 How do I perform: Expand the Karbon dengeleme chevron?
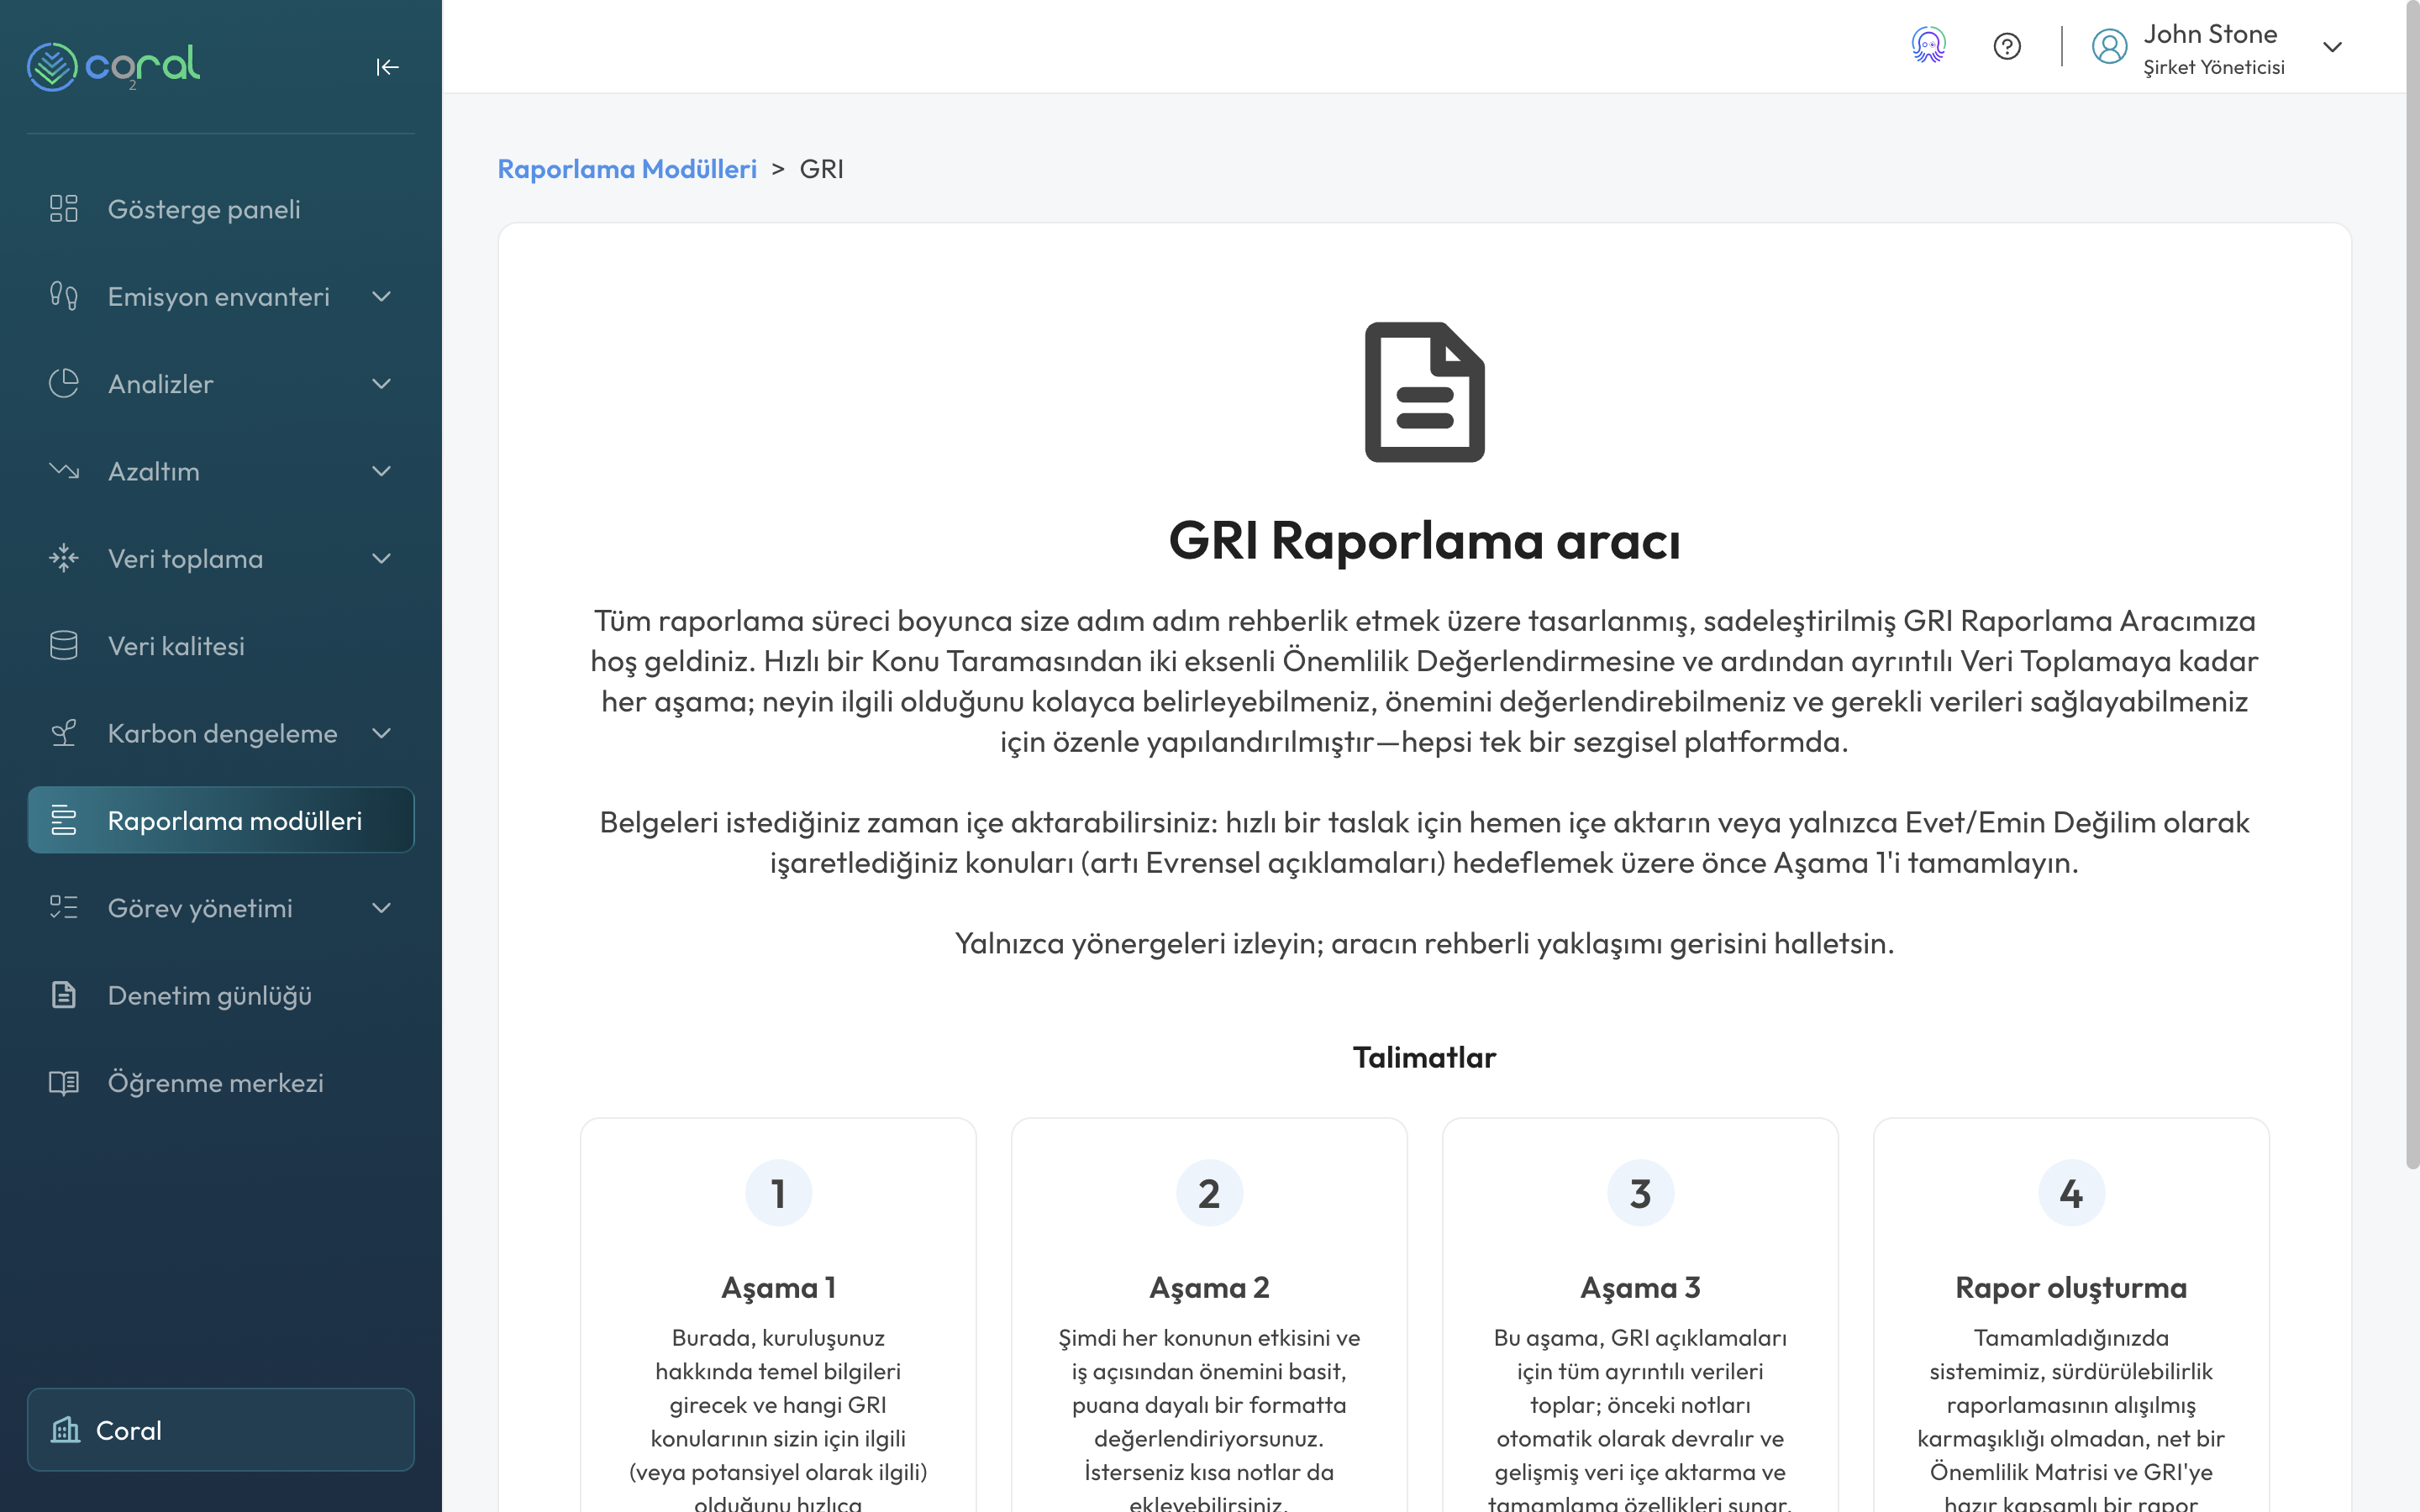click(381, 733)
